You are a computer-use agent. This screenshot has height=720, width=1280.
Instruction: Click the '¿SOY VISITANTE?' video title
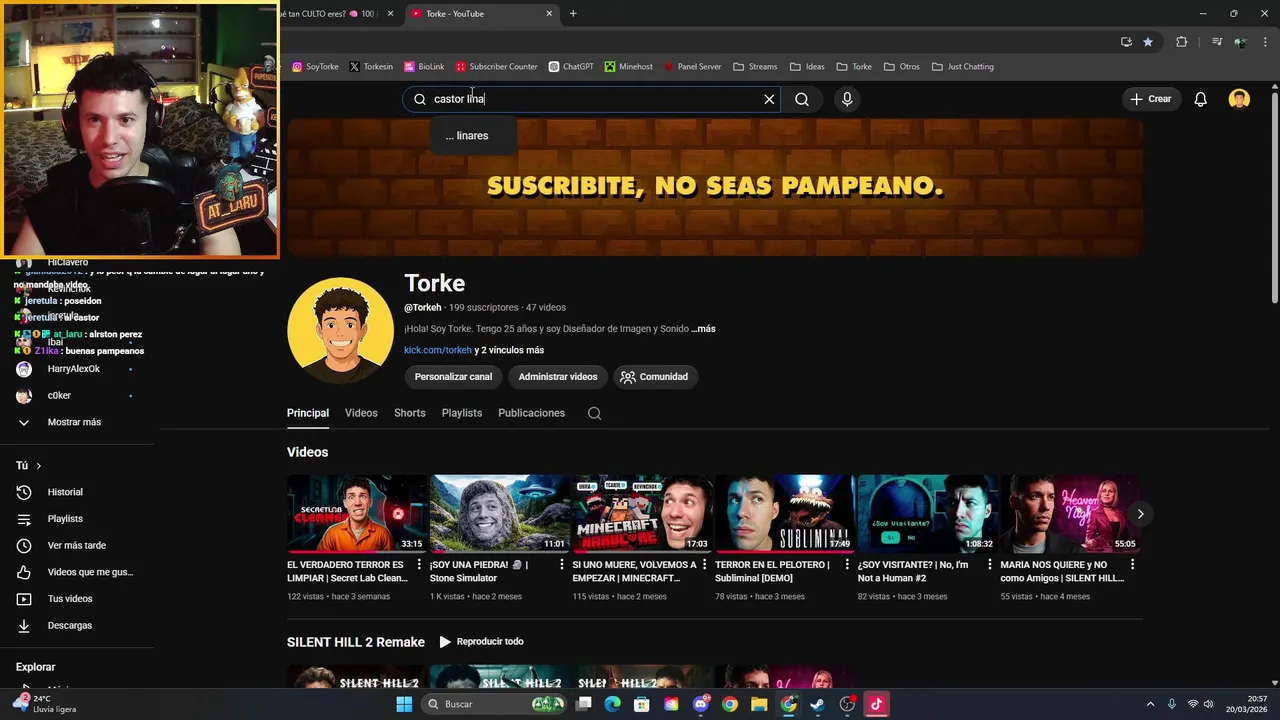click(913, 571)
